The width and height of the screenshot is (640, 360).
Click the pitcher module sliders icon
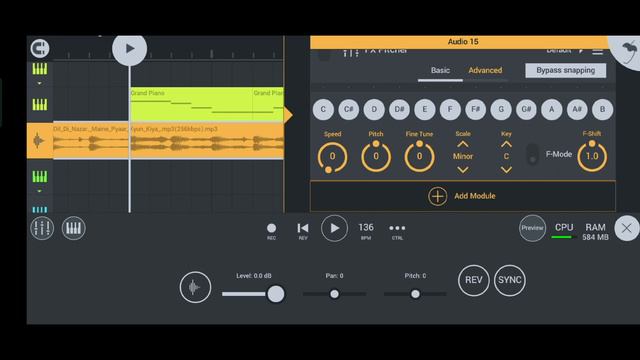click(351, 52)
